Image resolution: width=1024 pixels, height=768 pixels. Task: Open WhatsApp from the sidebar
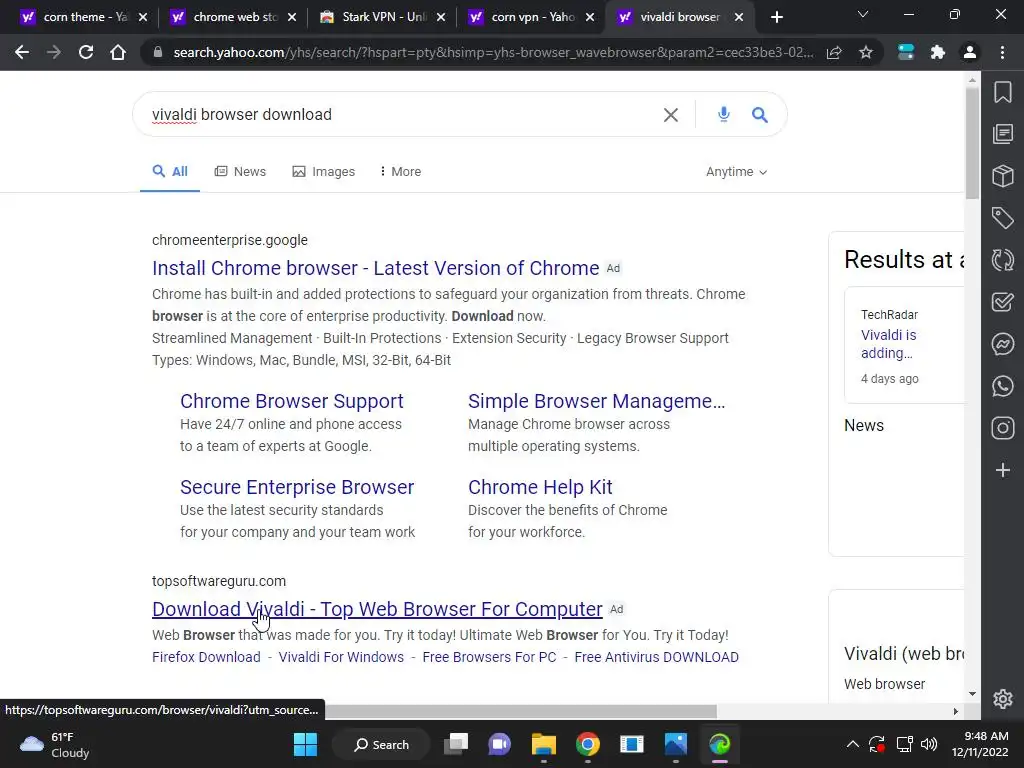tap(1003, 386)
